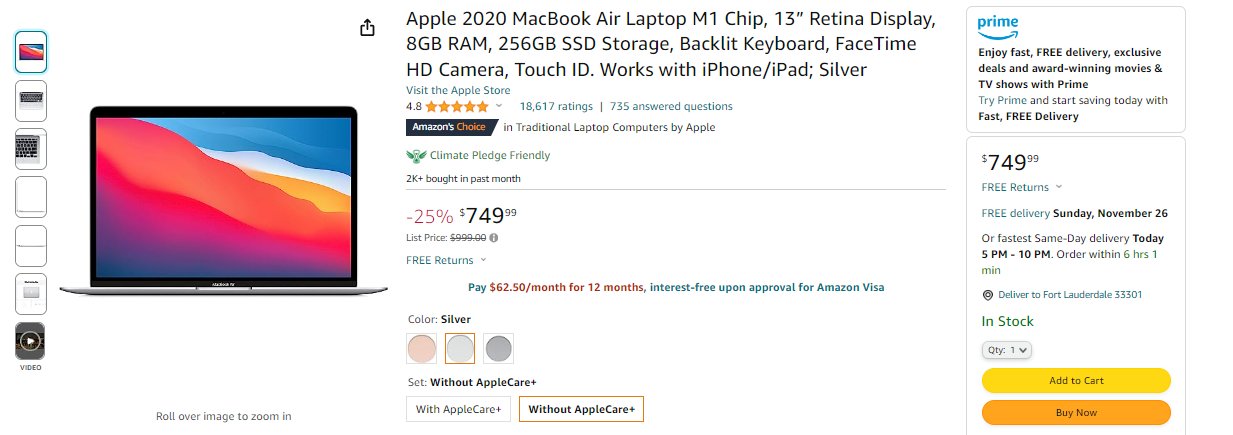Play the product video thumbnail

coord(30,341)
